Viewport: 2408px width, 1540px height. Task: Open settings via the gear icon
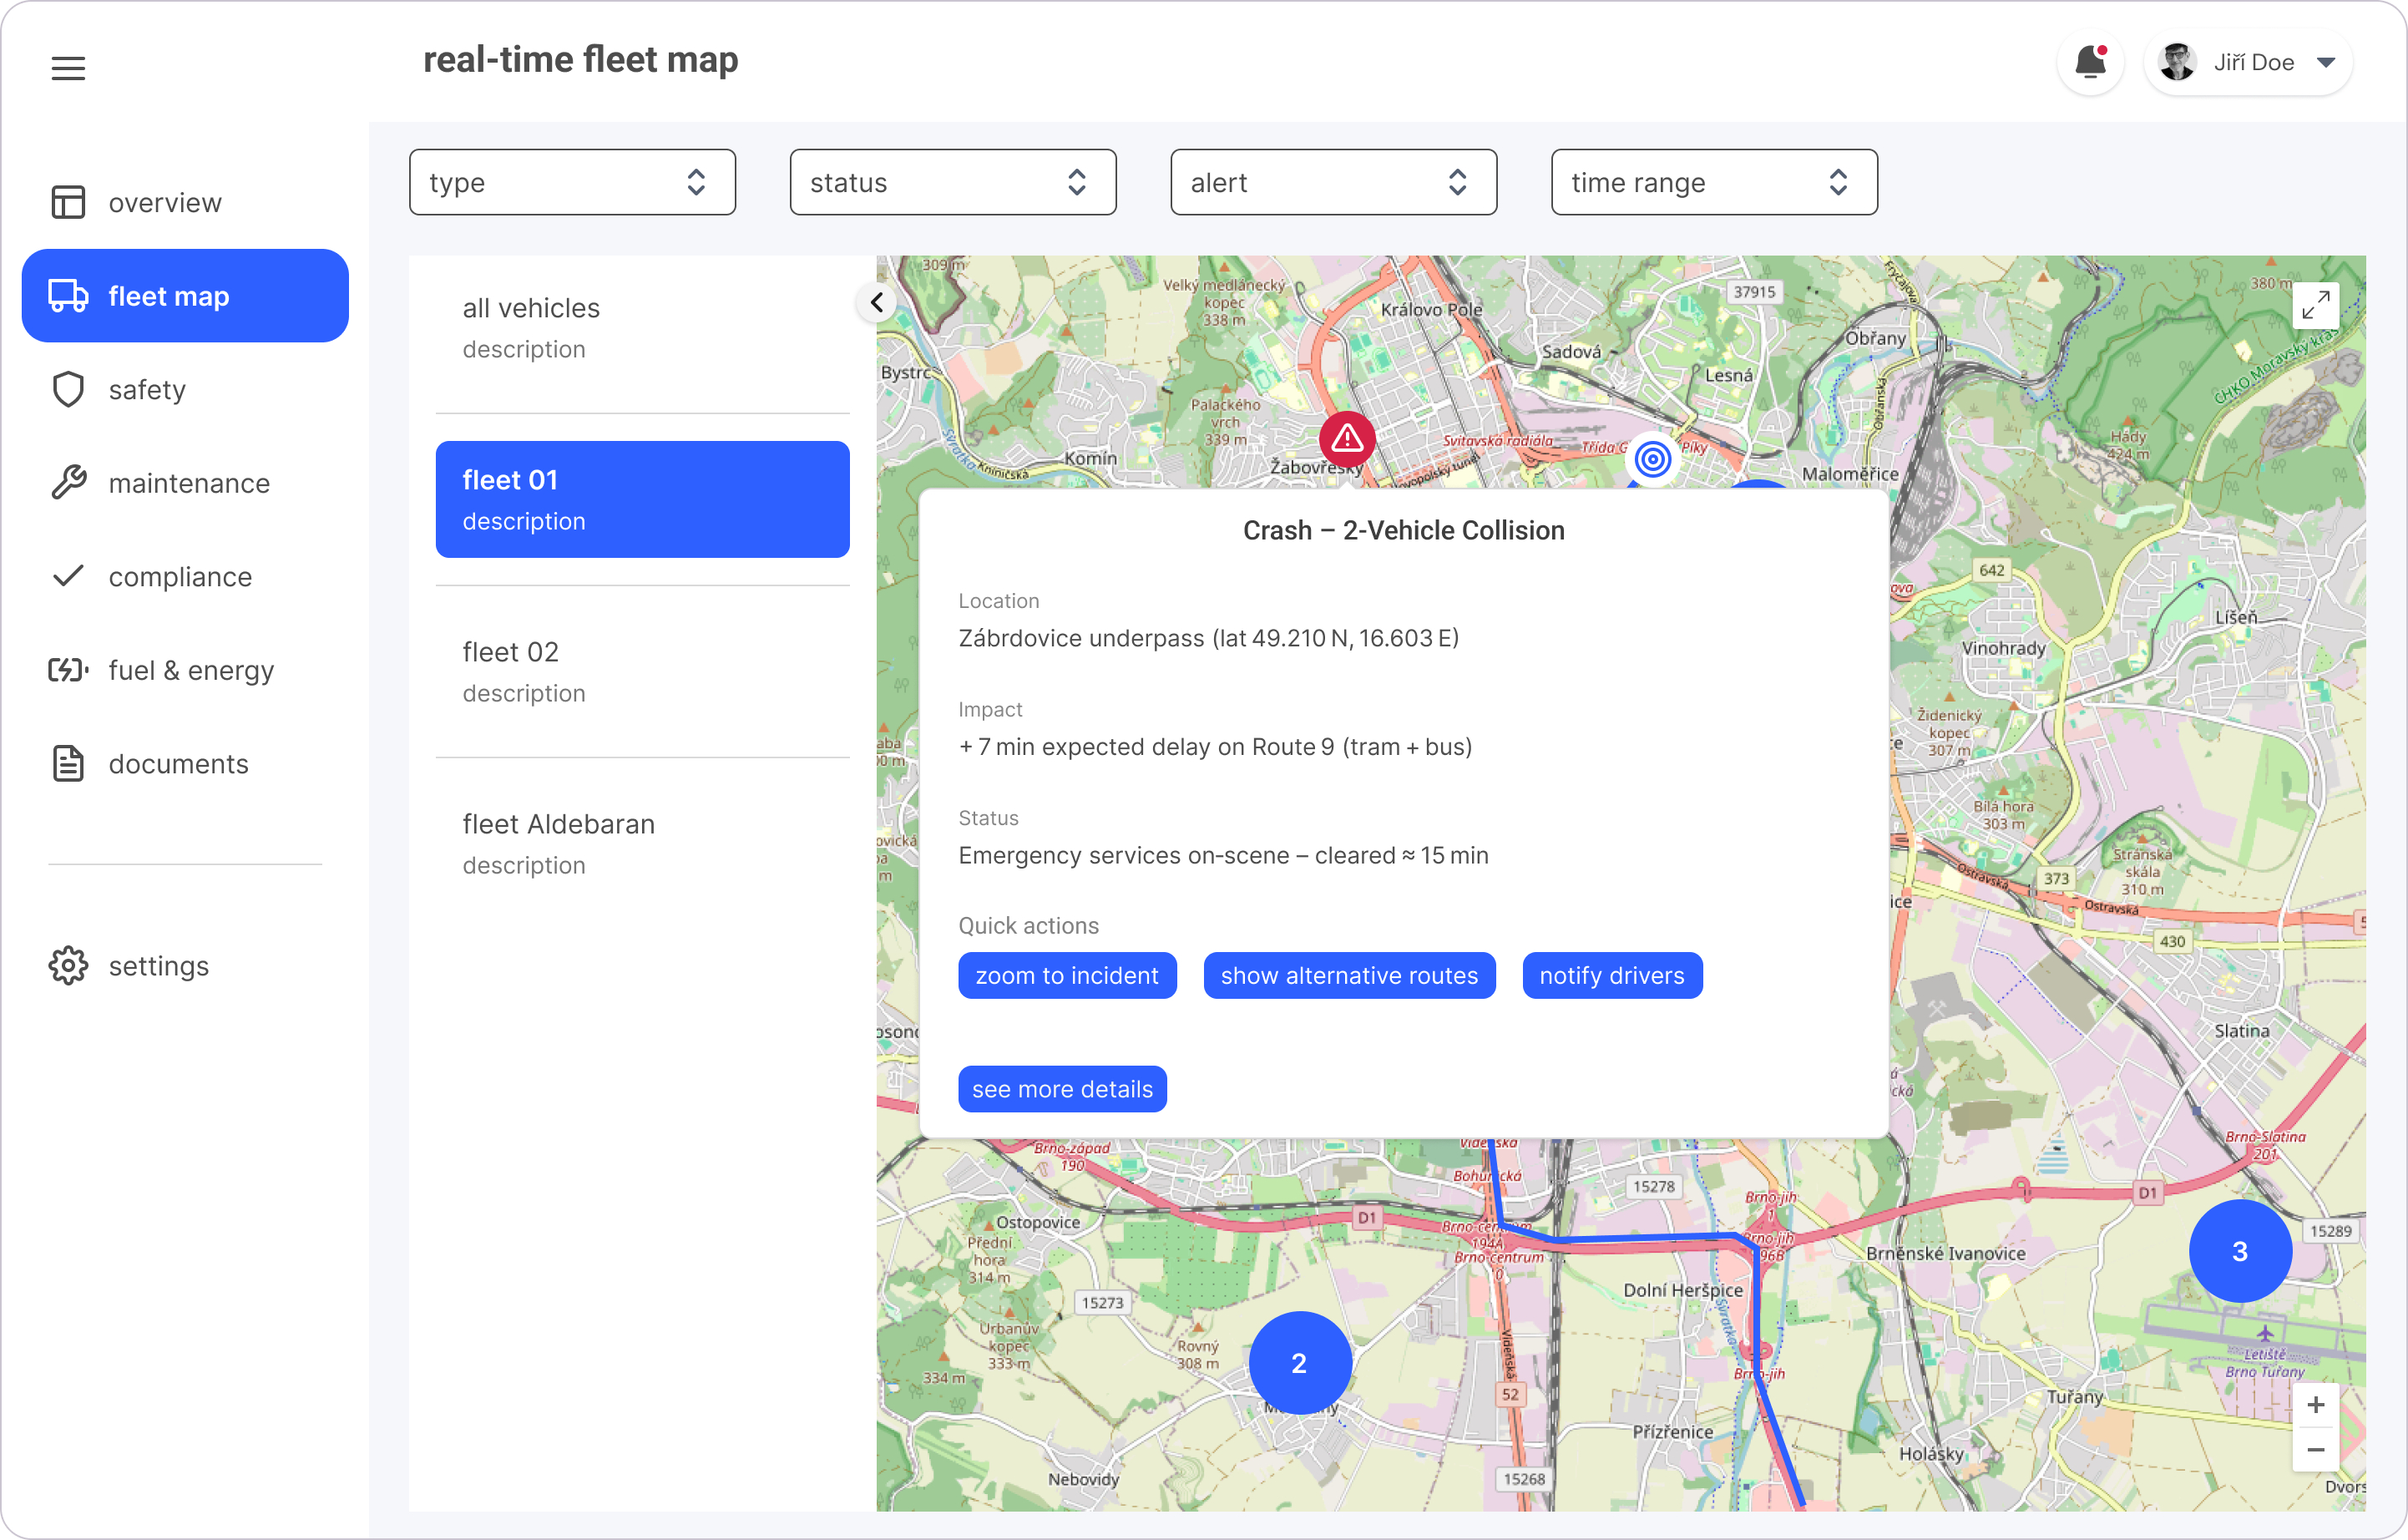(68, 966)
